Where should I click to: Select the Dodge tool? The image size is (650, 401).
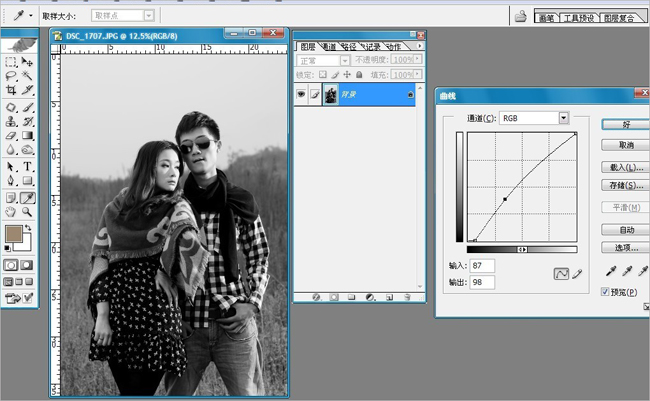27,149
